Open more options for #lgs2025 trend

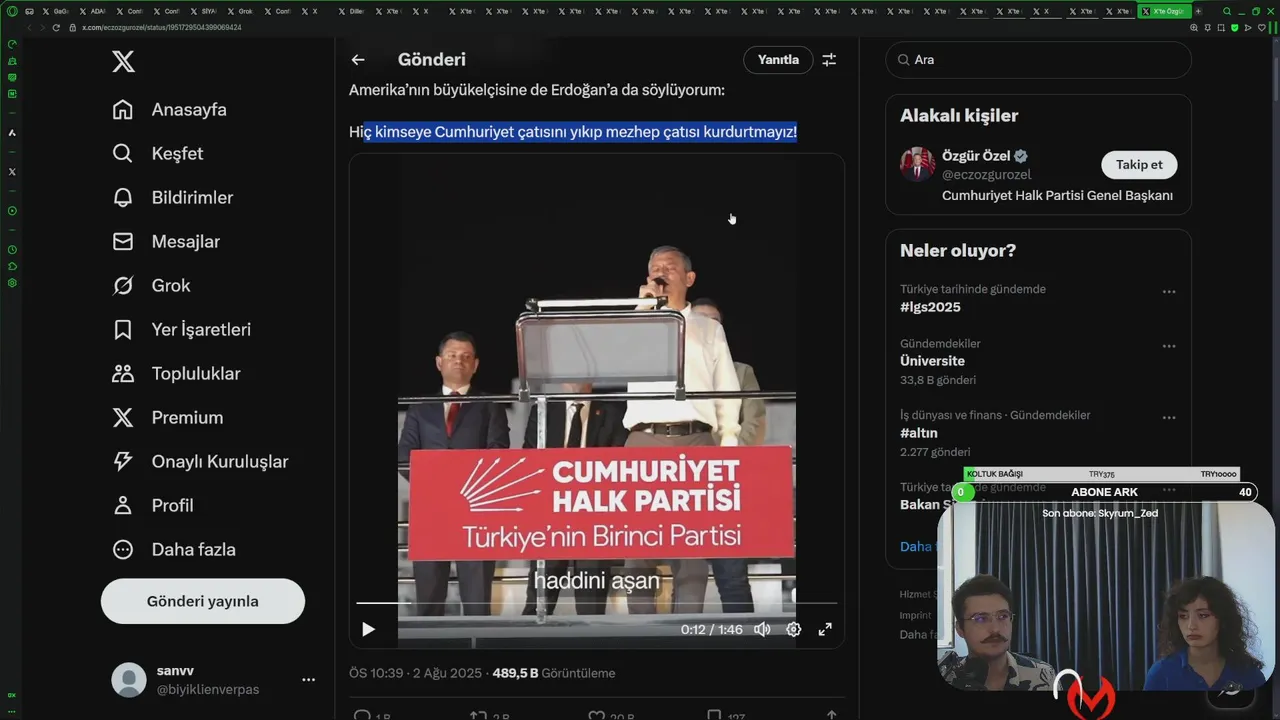[1168, 292]
